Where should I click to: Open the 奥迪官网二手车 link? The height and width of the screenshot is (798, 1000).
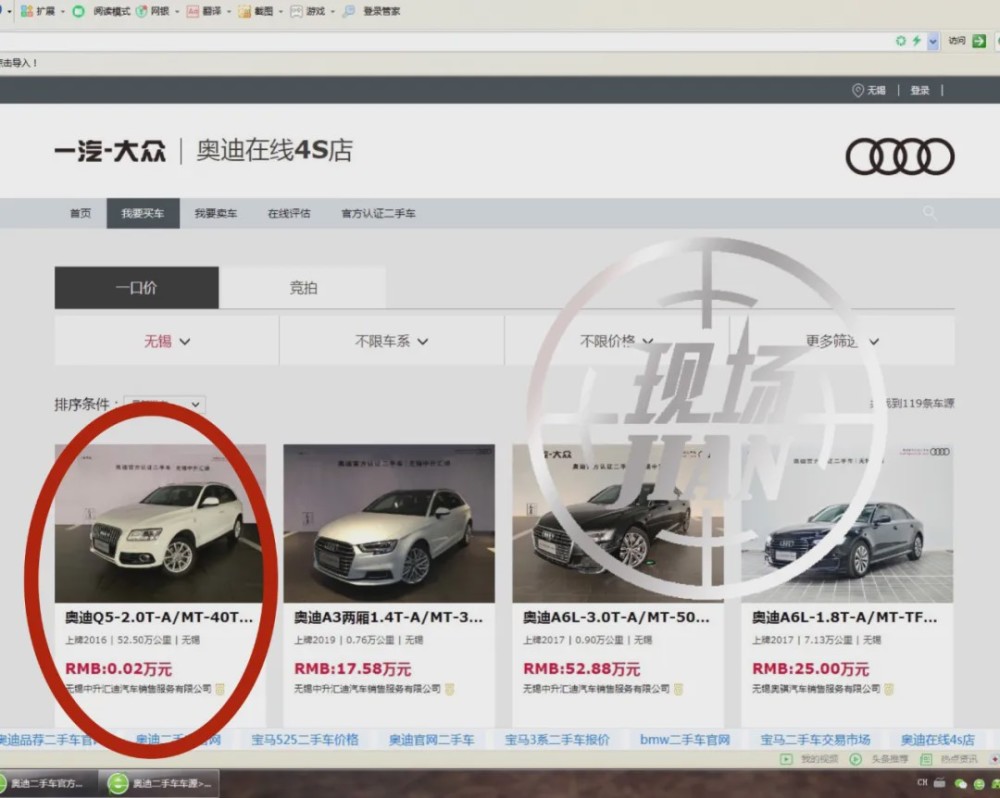tap(432, 740)
